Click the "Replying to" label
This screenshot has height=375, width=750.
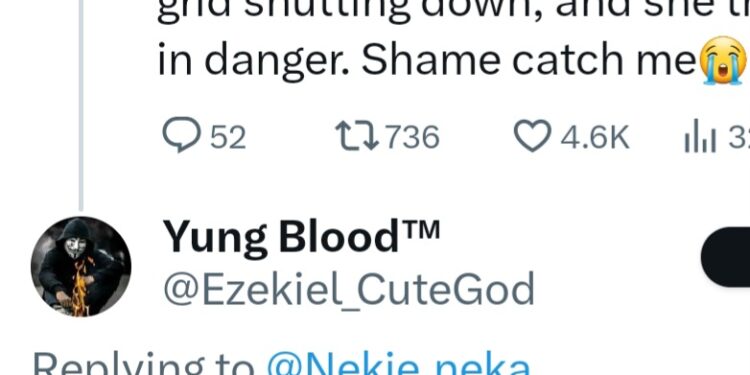[x=144, y=364]
